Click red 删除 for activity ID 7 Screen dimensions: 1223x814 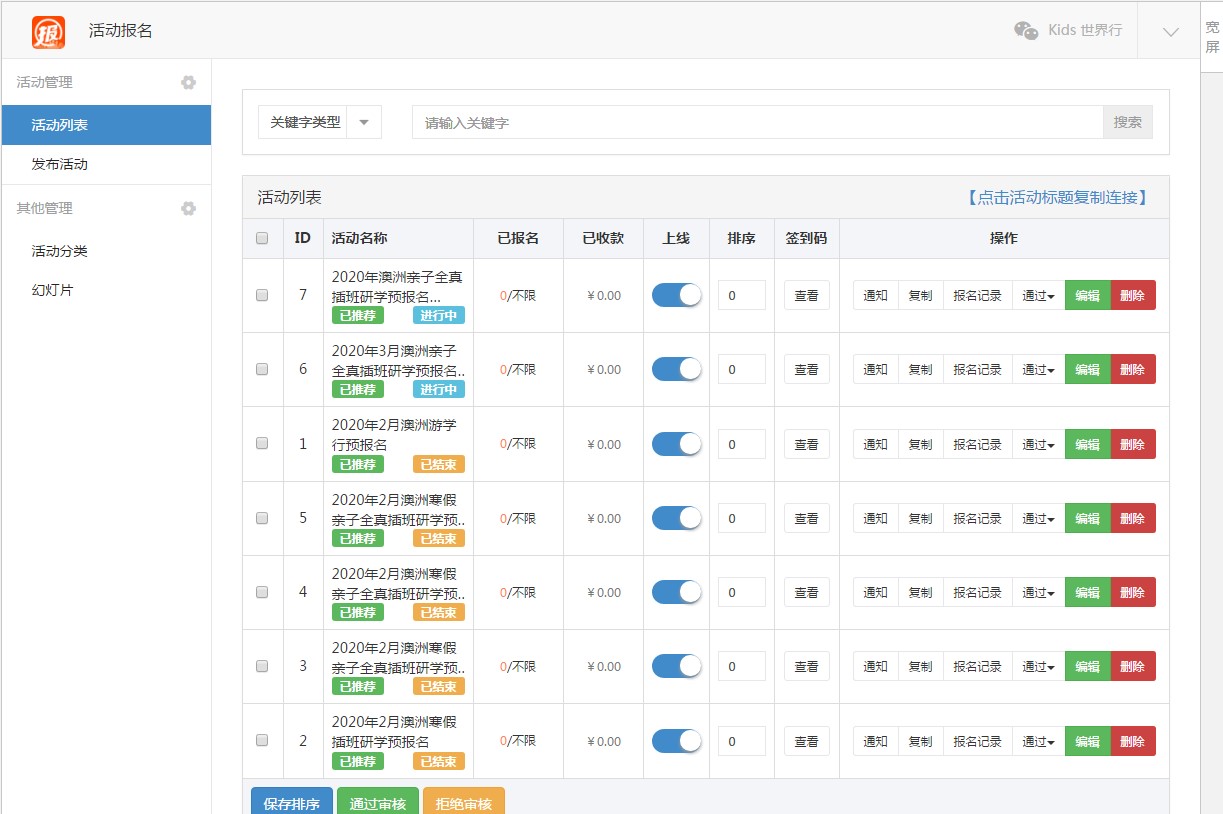(x=1133, y=295)
